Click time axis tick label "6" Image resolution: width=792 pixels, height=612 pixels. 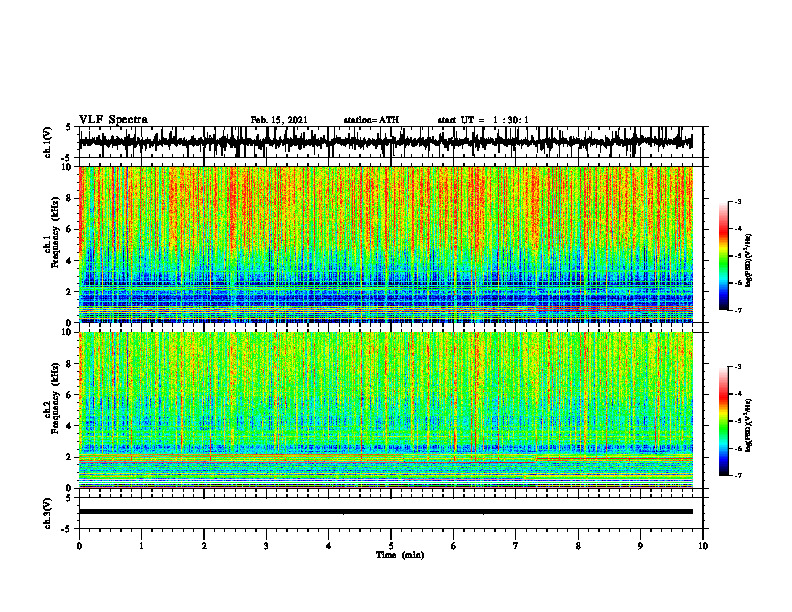454,546
